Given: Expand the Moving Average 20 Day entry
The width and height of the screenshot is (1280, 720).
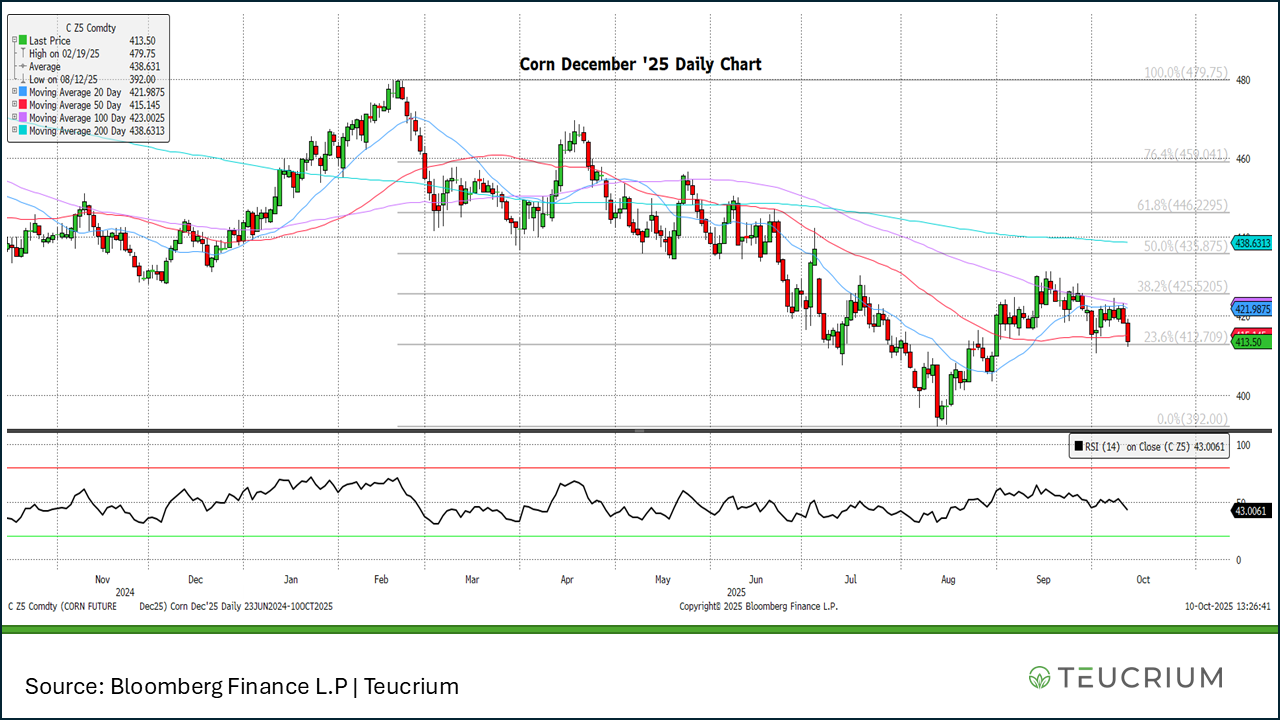Looking at the screenshot, I should pyautogui.click(x=14, y=92).
